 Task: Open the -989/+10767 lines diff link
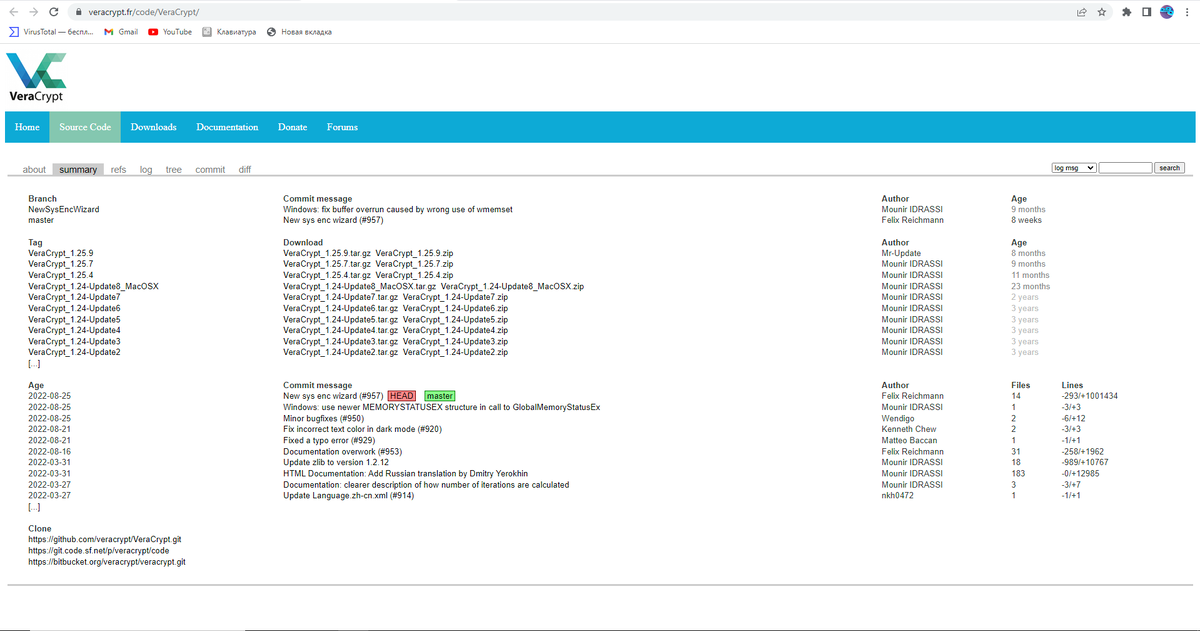1084,463
